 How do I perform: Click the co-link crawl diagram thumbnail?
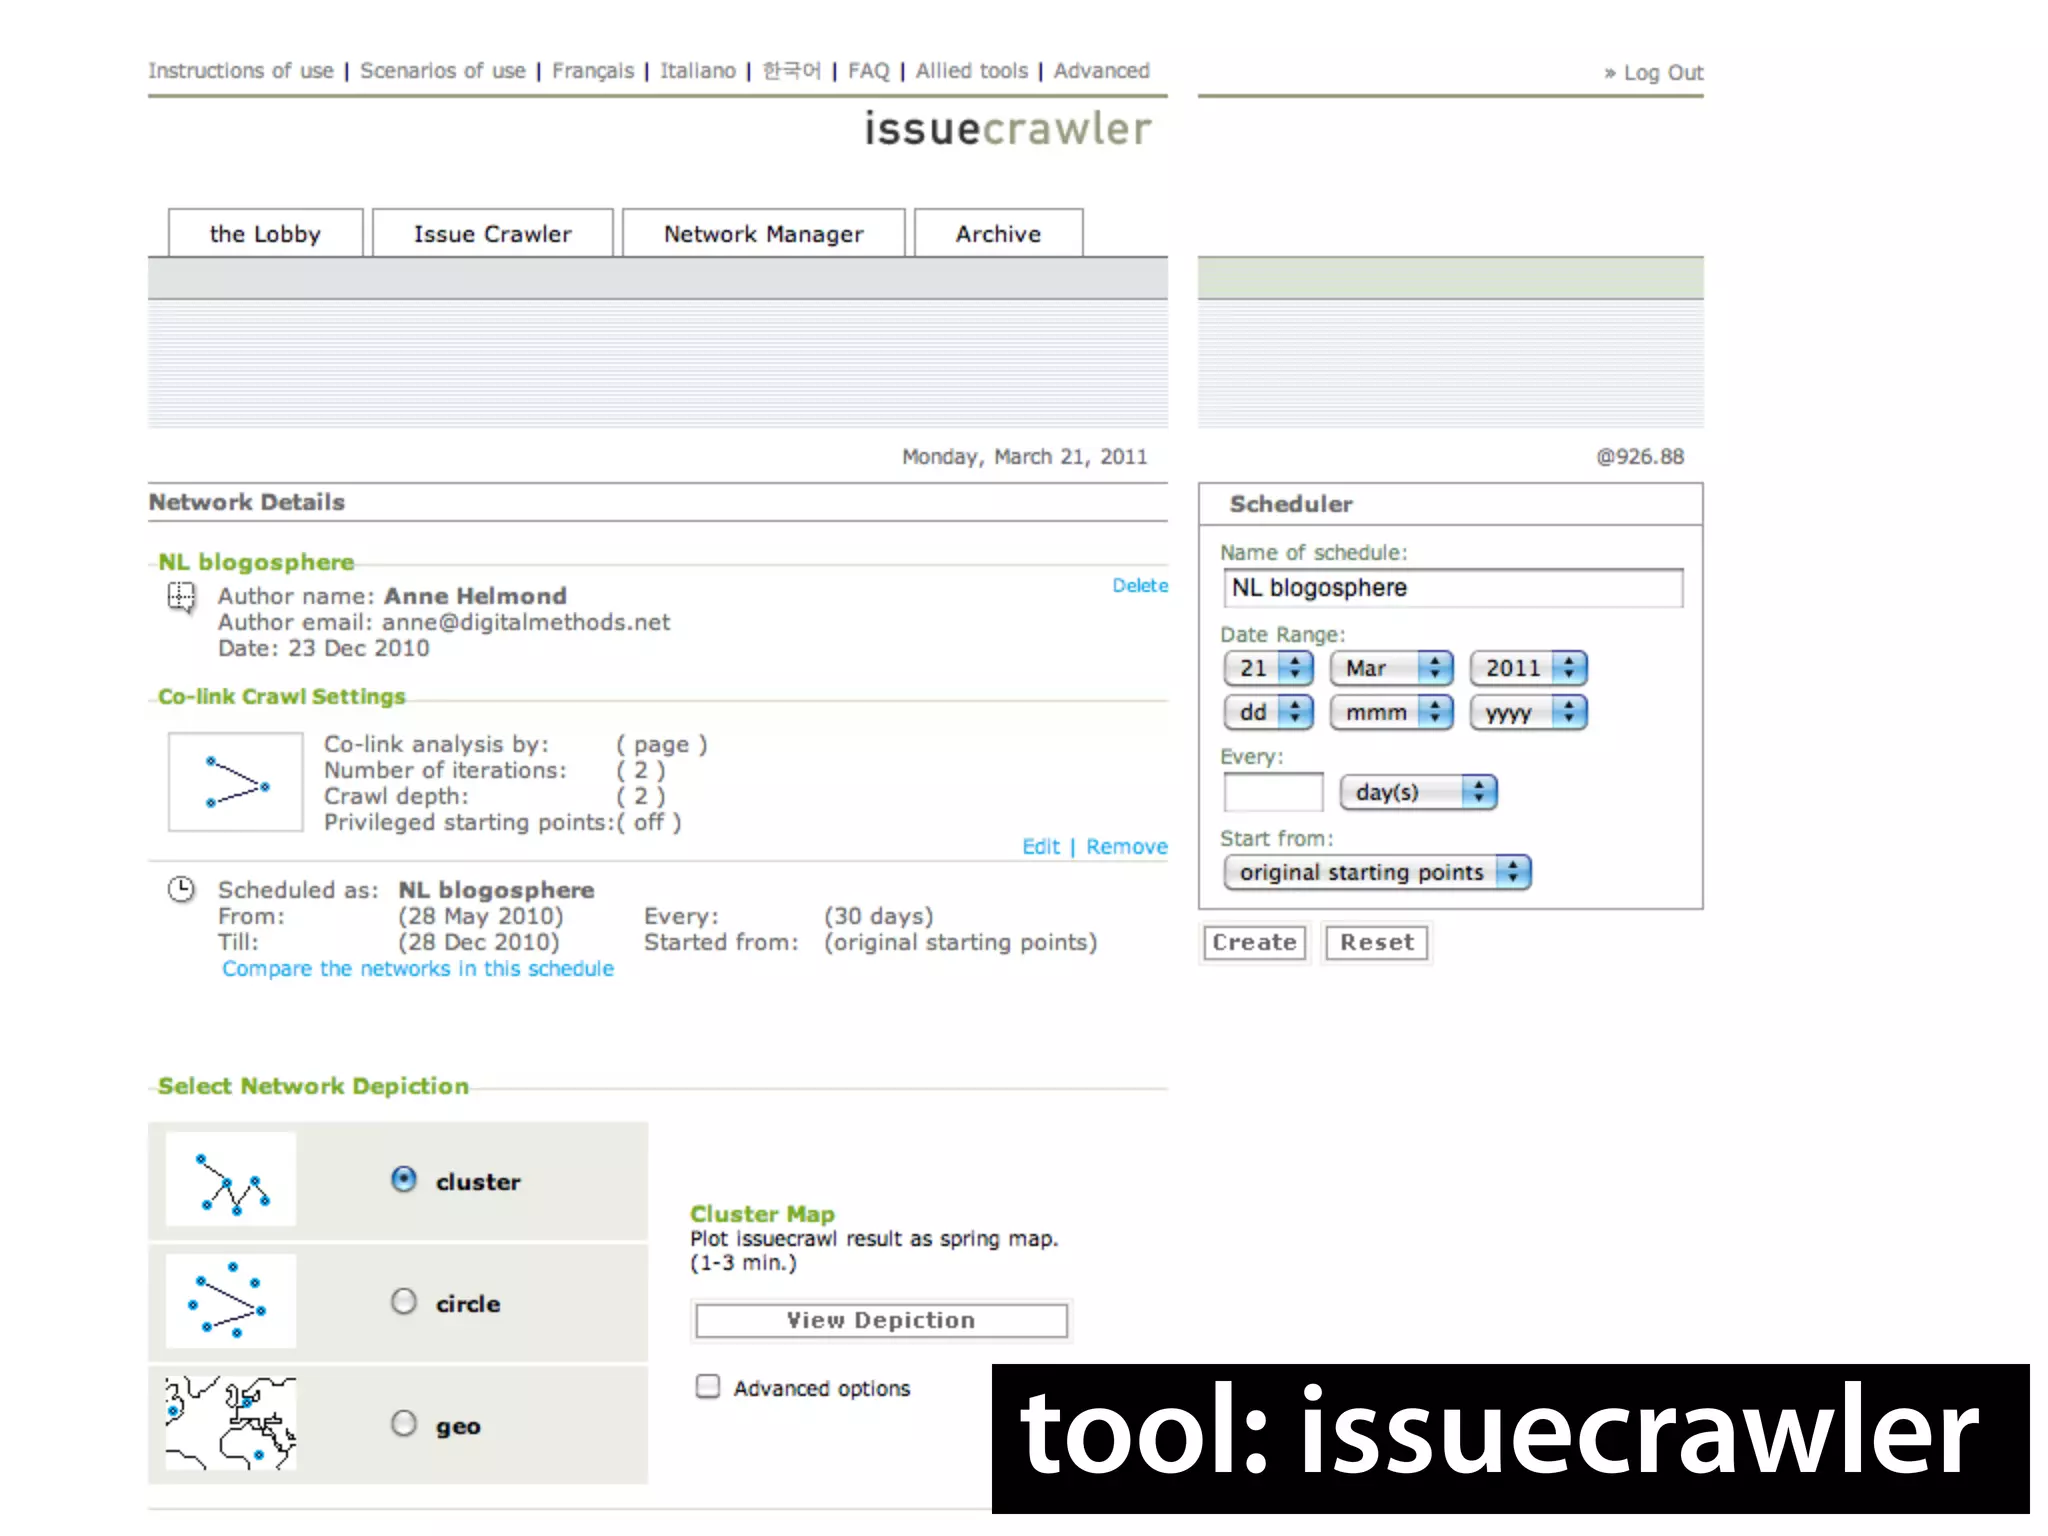point(236,782)
